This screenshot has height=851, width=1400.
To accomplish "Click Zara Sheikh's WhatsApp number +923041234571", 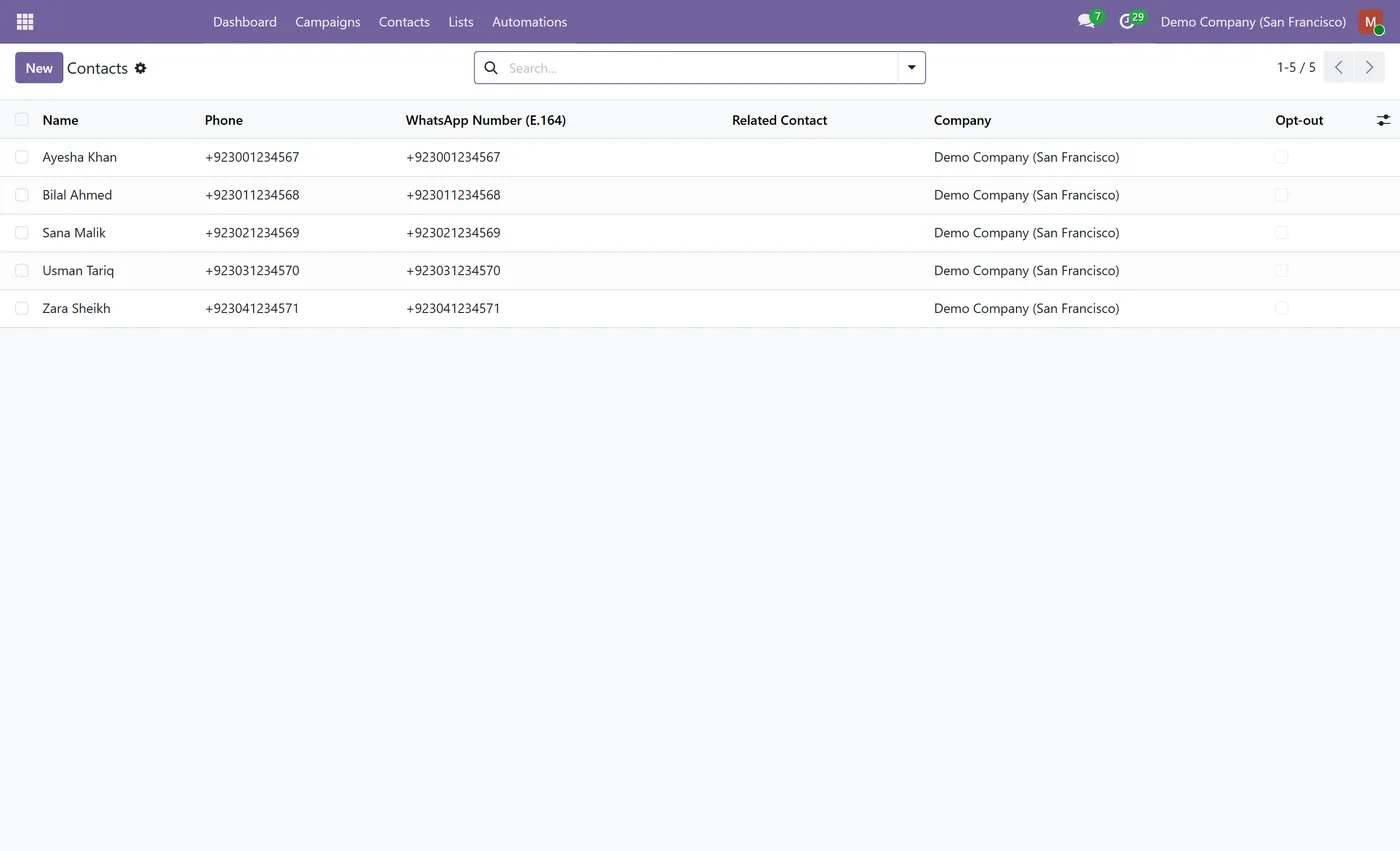I will (x=453, y=309).
